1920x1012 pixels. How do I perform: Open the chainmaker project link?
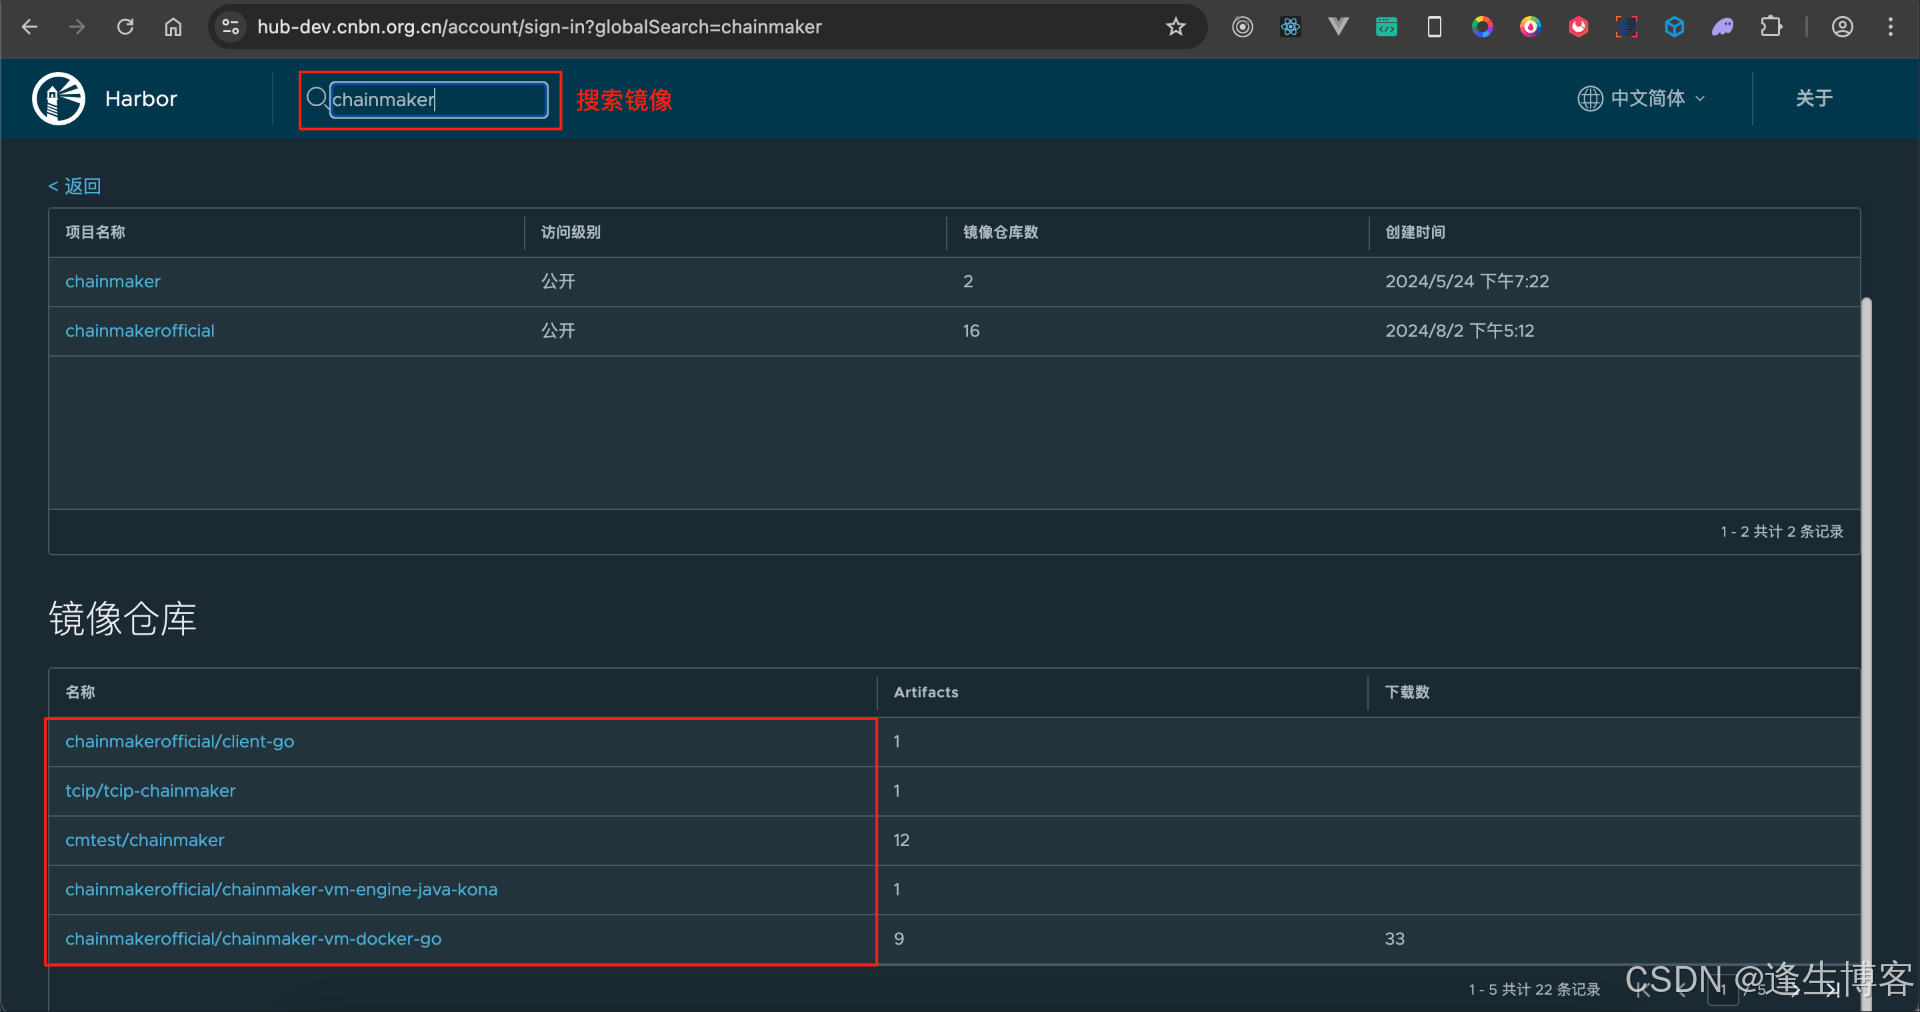point(113,281)
